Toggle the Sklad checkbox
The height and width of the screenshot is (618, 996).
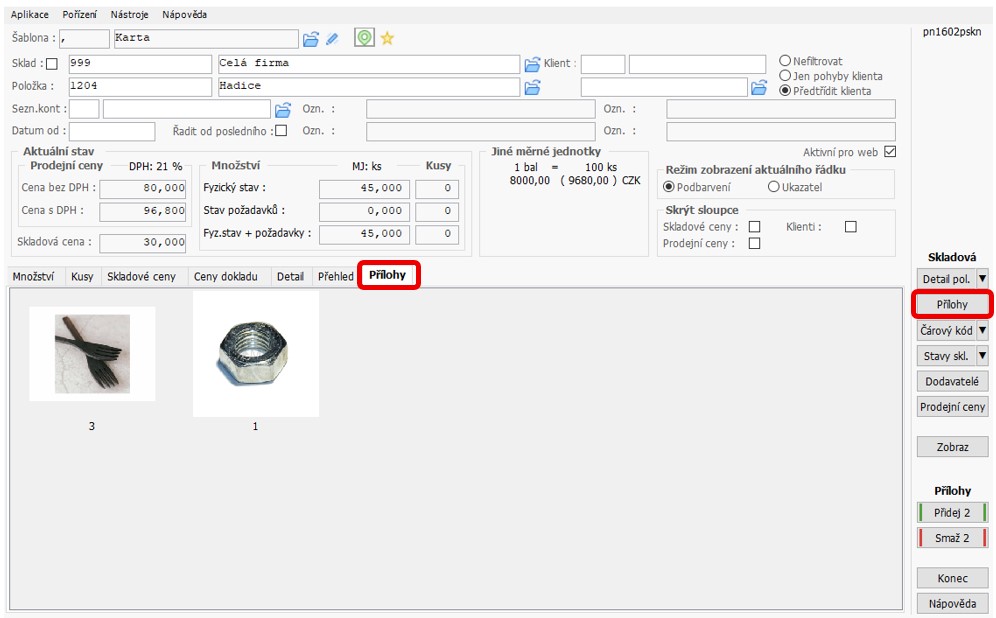52,64
